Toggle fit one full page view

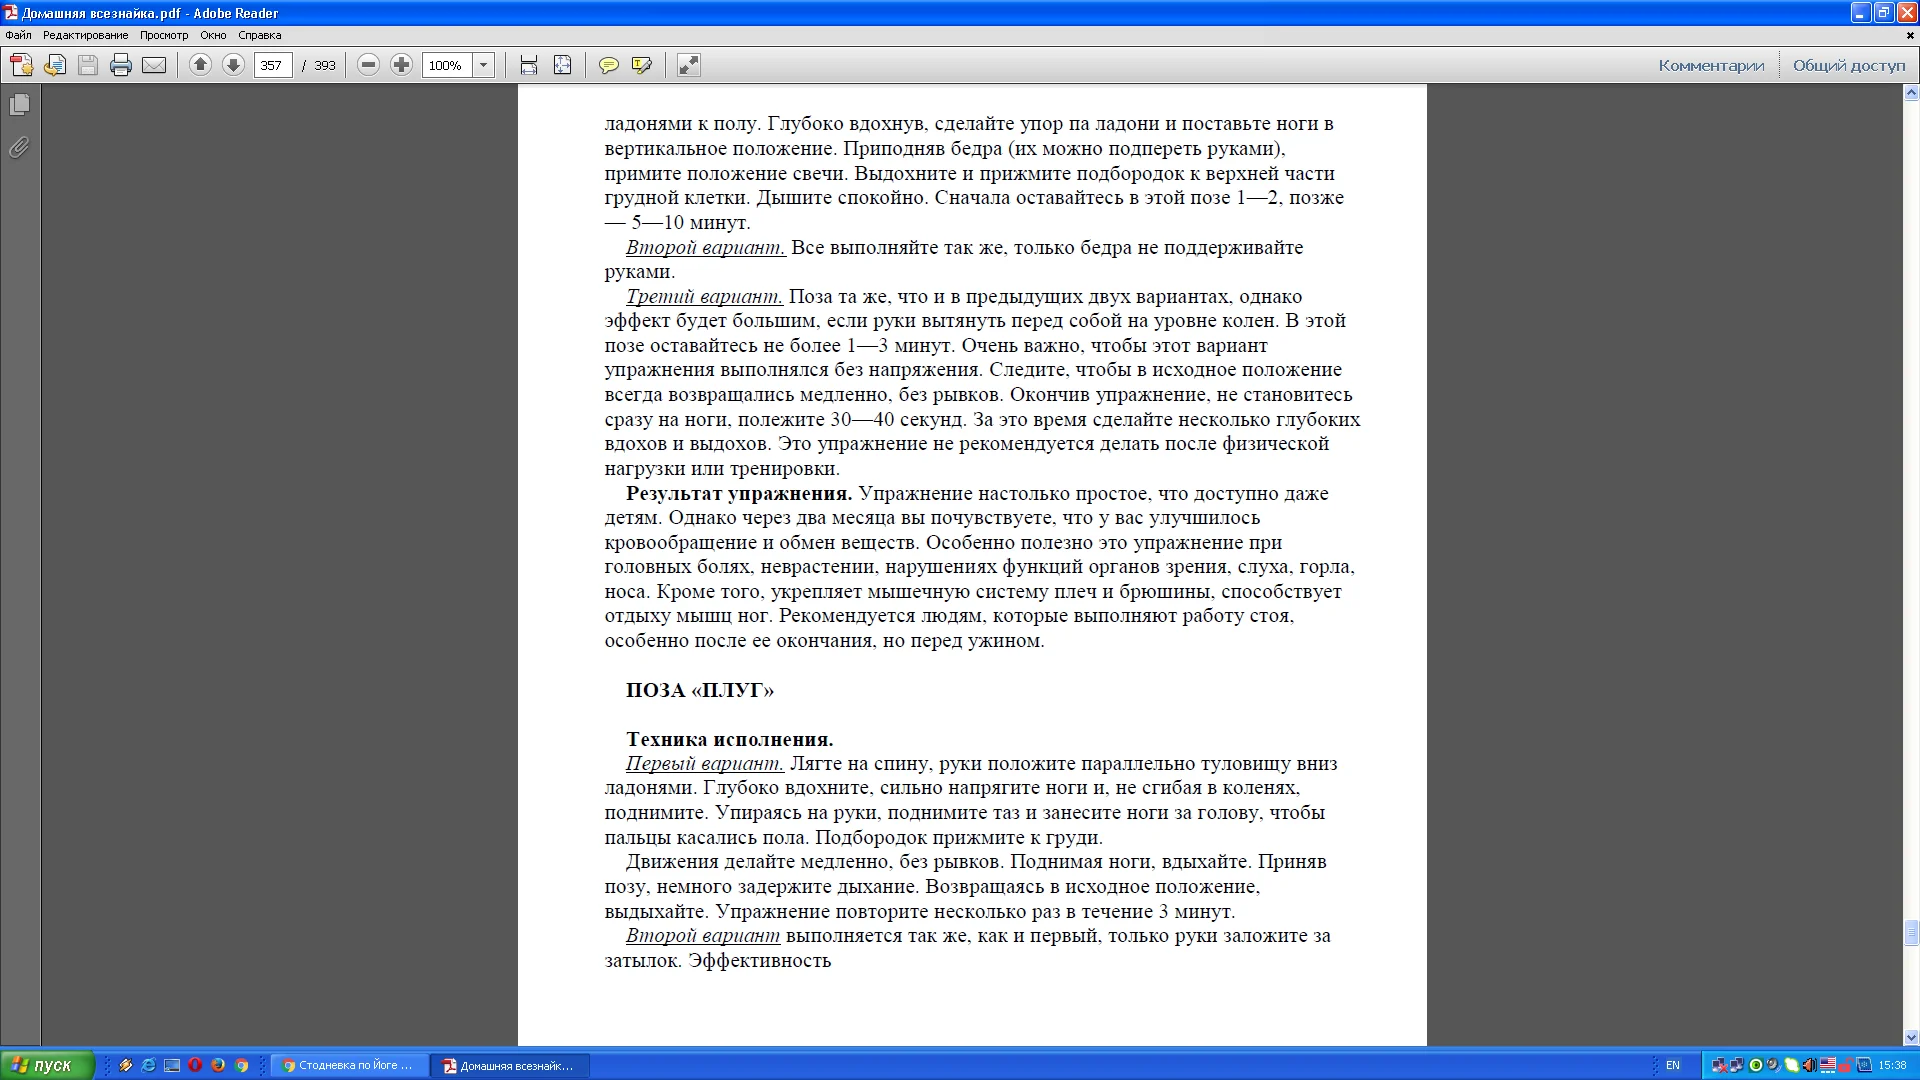[x=563, y=65]
